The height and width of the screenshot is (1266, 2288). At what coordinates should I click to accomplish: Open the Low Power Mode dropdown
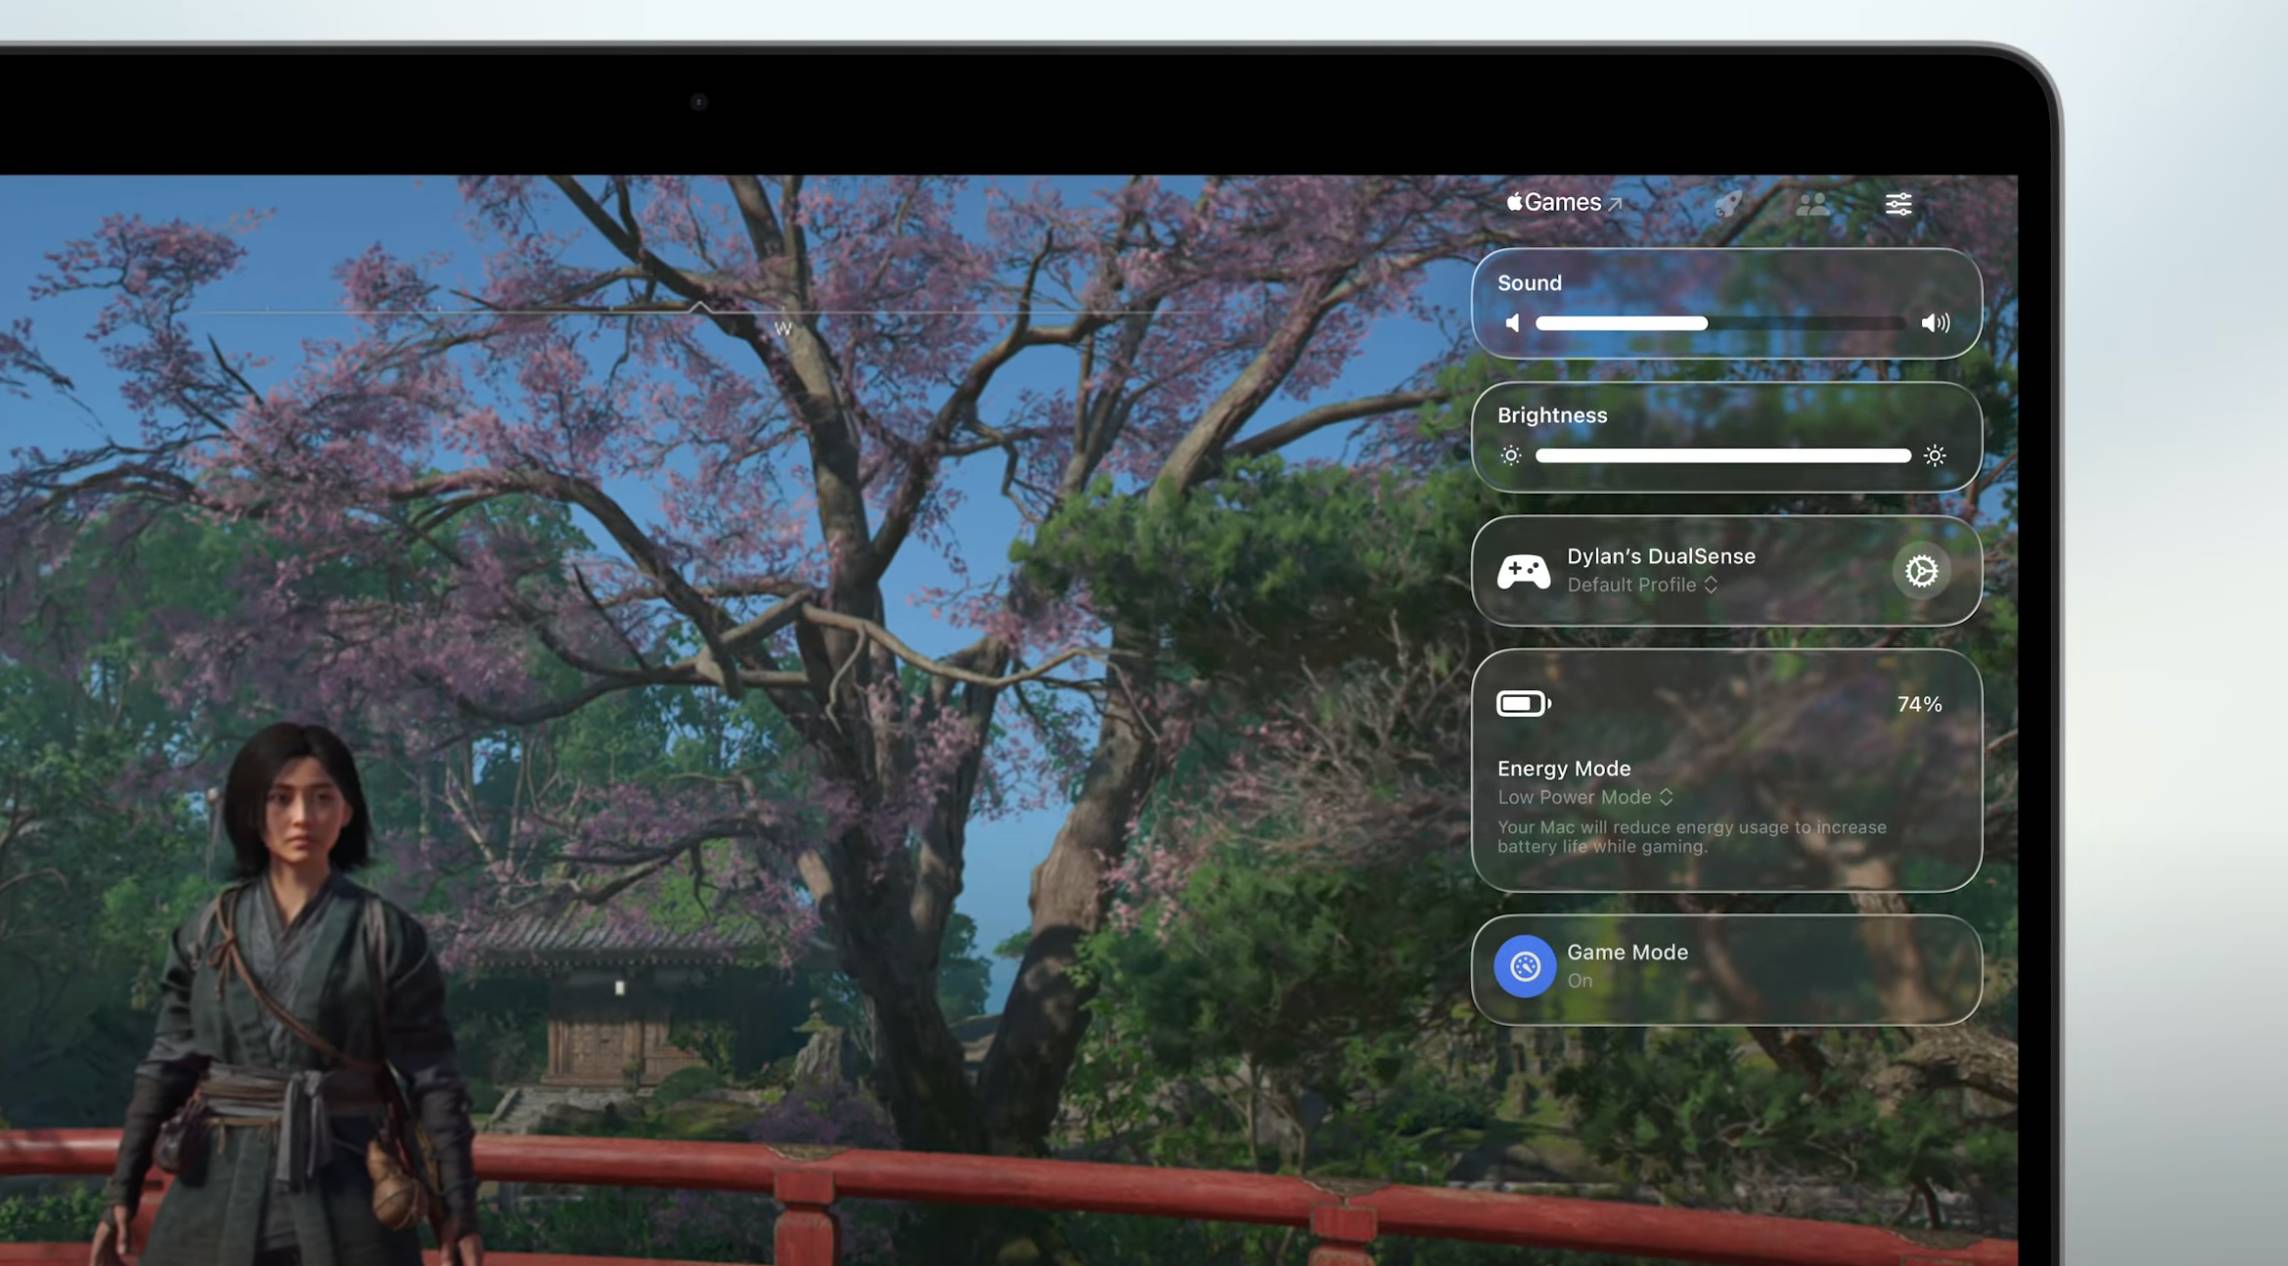[1585, 797]
